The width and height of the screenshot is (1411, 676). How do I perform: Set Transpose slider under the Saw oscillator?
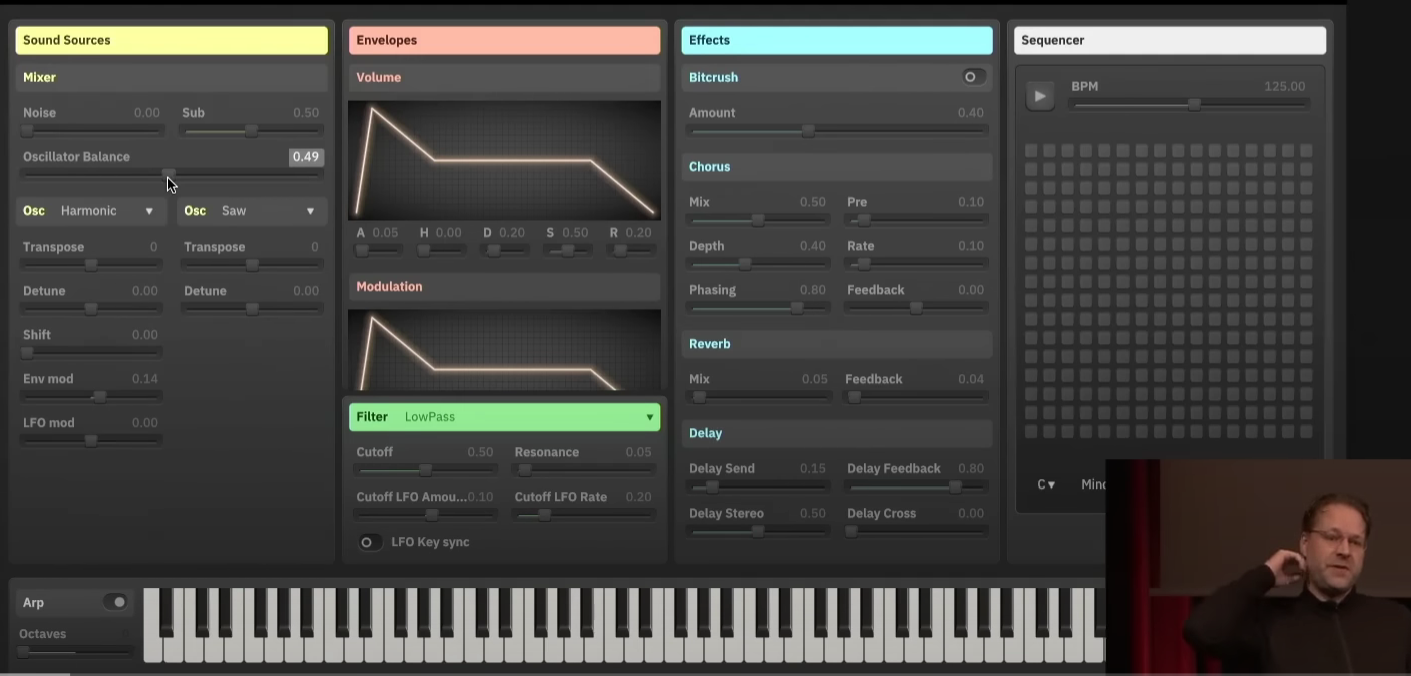point(252,265)
